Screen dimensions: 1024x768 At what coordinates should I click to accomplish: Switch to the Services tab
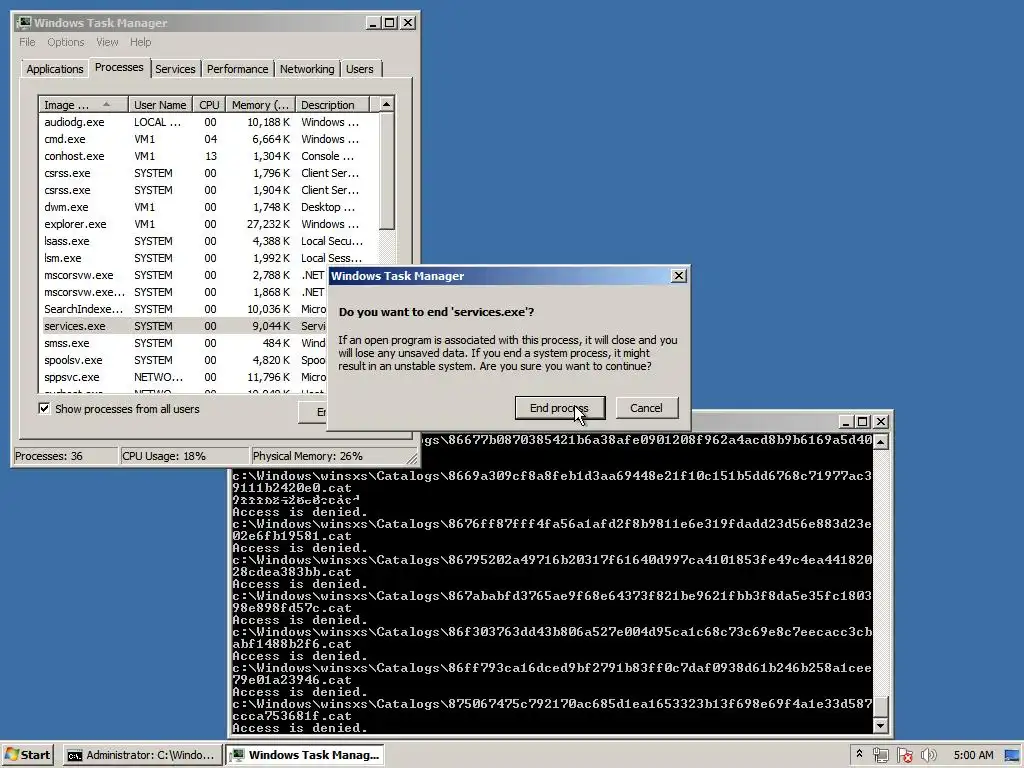click(175, 69)
